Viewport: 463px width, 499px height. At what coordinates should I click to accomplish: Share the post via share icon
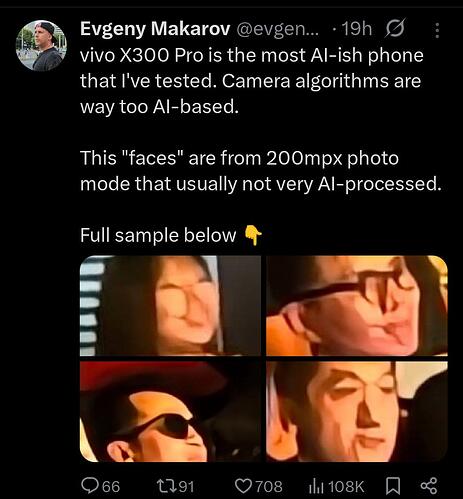[x=429, y=486]
